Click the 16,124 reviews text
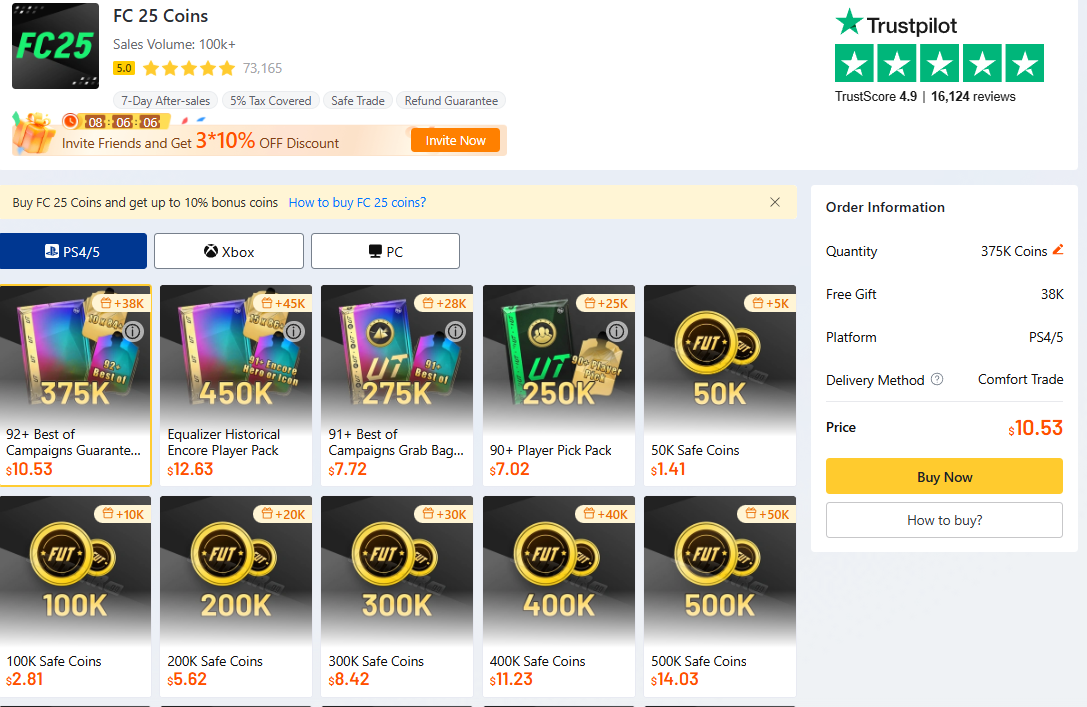This screenshot has height=707, width=1087. pos(973,96)
